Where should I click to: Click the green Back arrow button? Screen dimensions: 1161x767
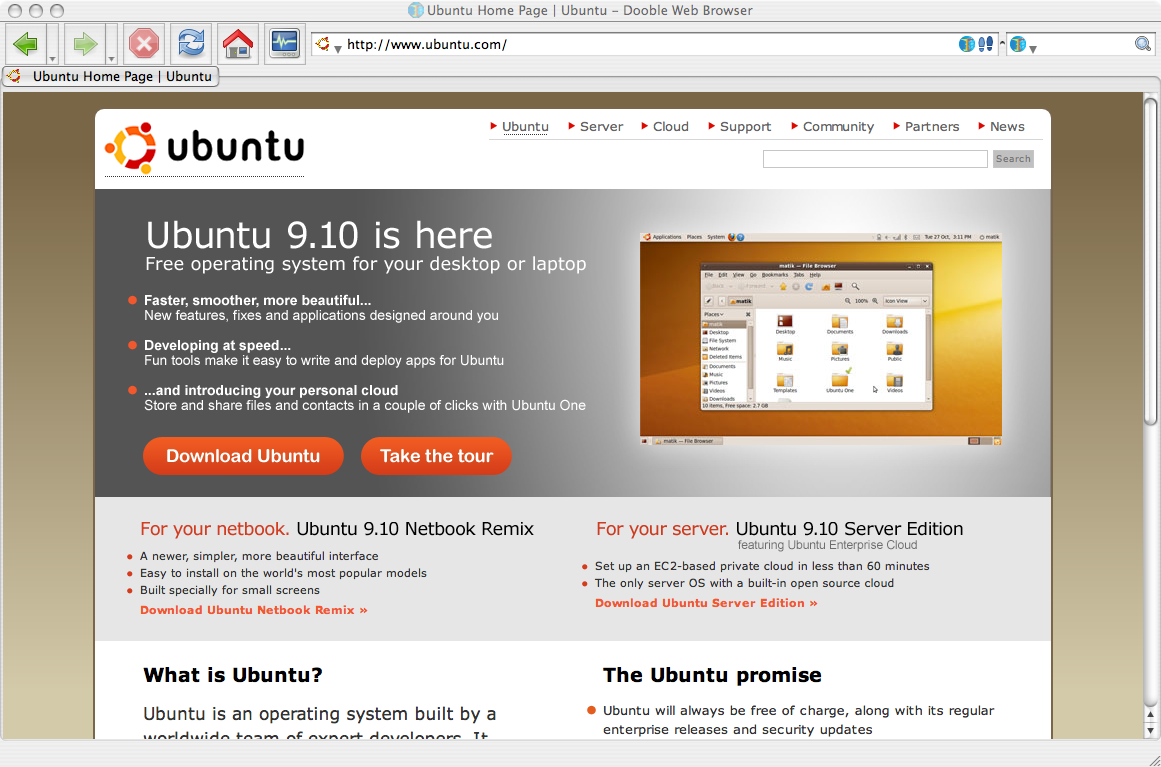[25, 44]
